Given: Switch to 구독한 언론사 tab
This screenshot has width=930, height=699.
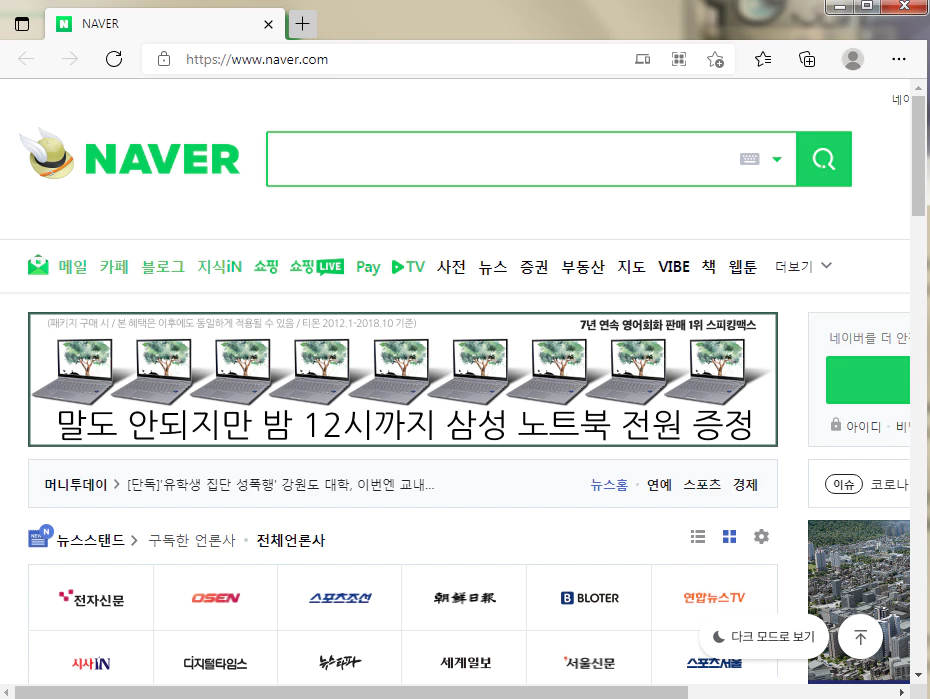Looking at the screenshot, I should tap(192, 540).
